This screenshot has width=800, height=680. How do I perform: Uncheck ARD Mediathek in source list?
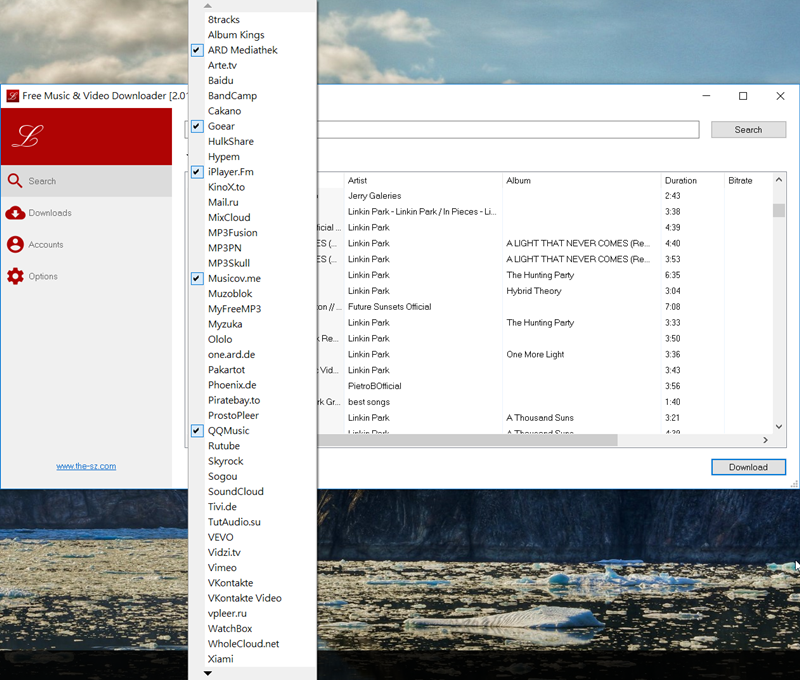coord(198,50)
